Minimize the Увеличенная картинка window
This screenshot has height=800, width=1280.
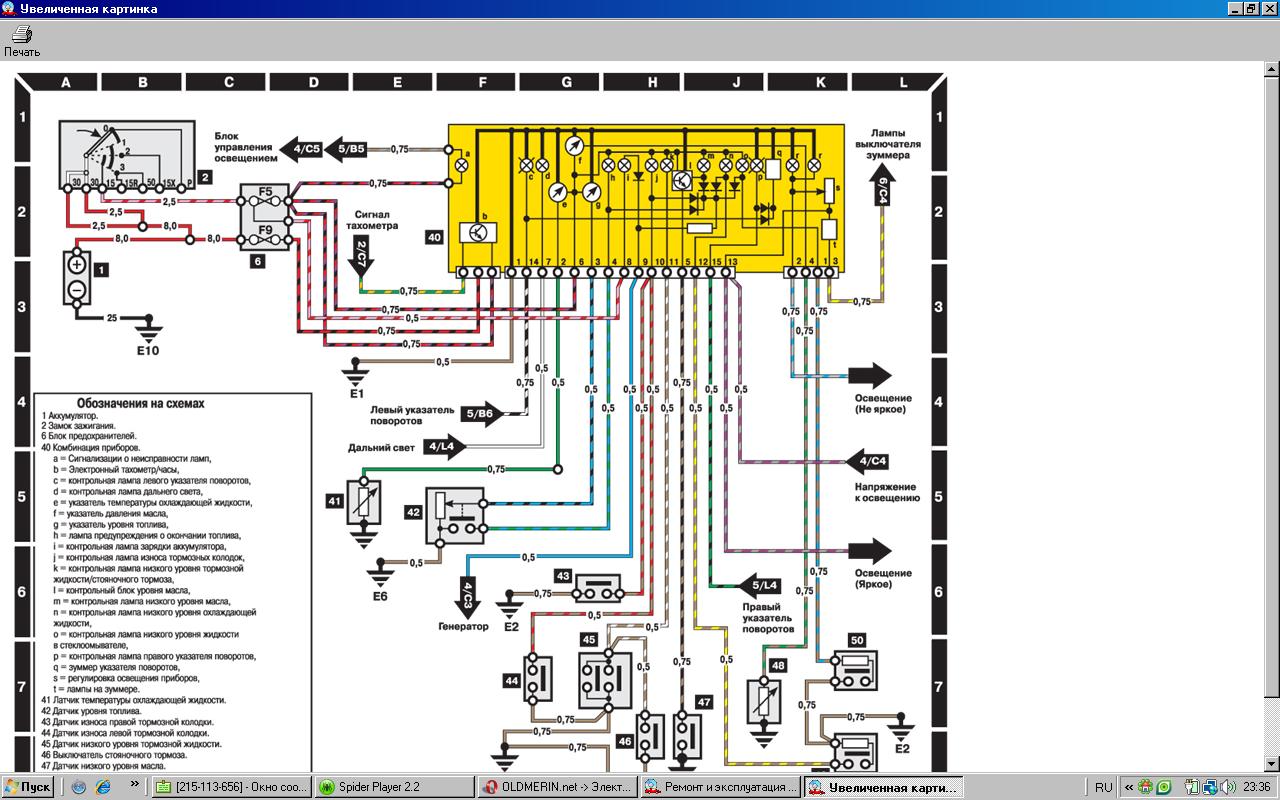(x=1234, y=9)
